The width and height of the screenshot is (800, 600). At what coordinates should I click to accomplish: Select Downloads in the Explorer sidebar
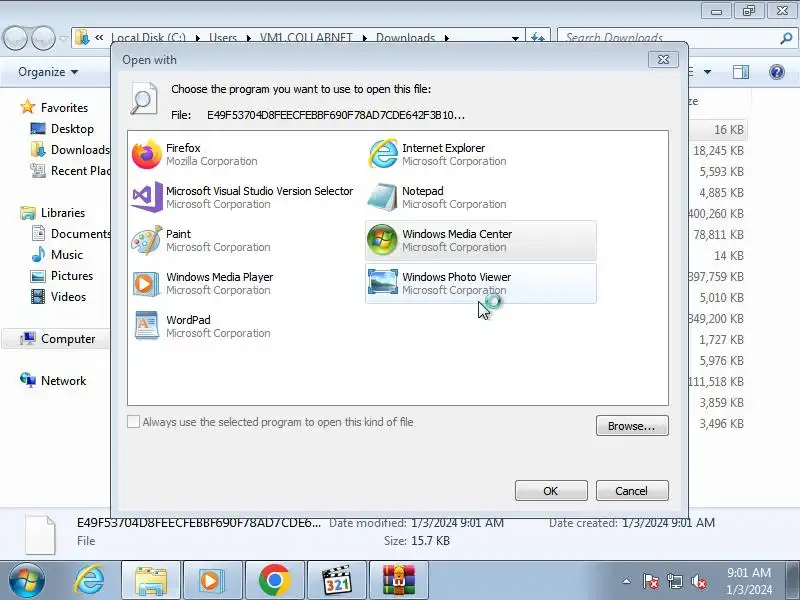(70, 149)
